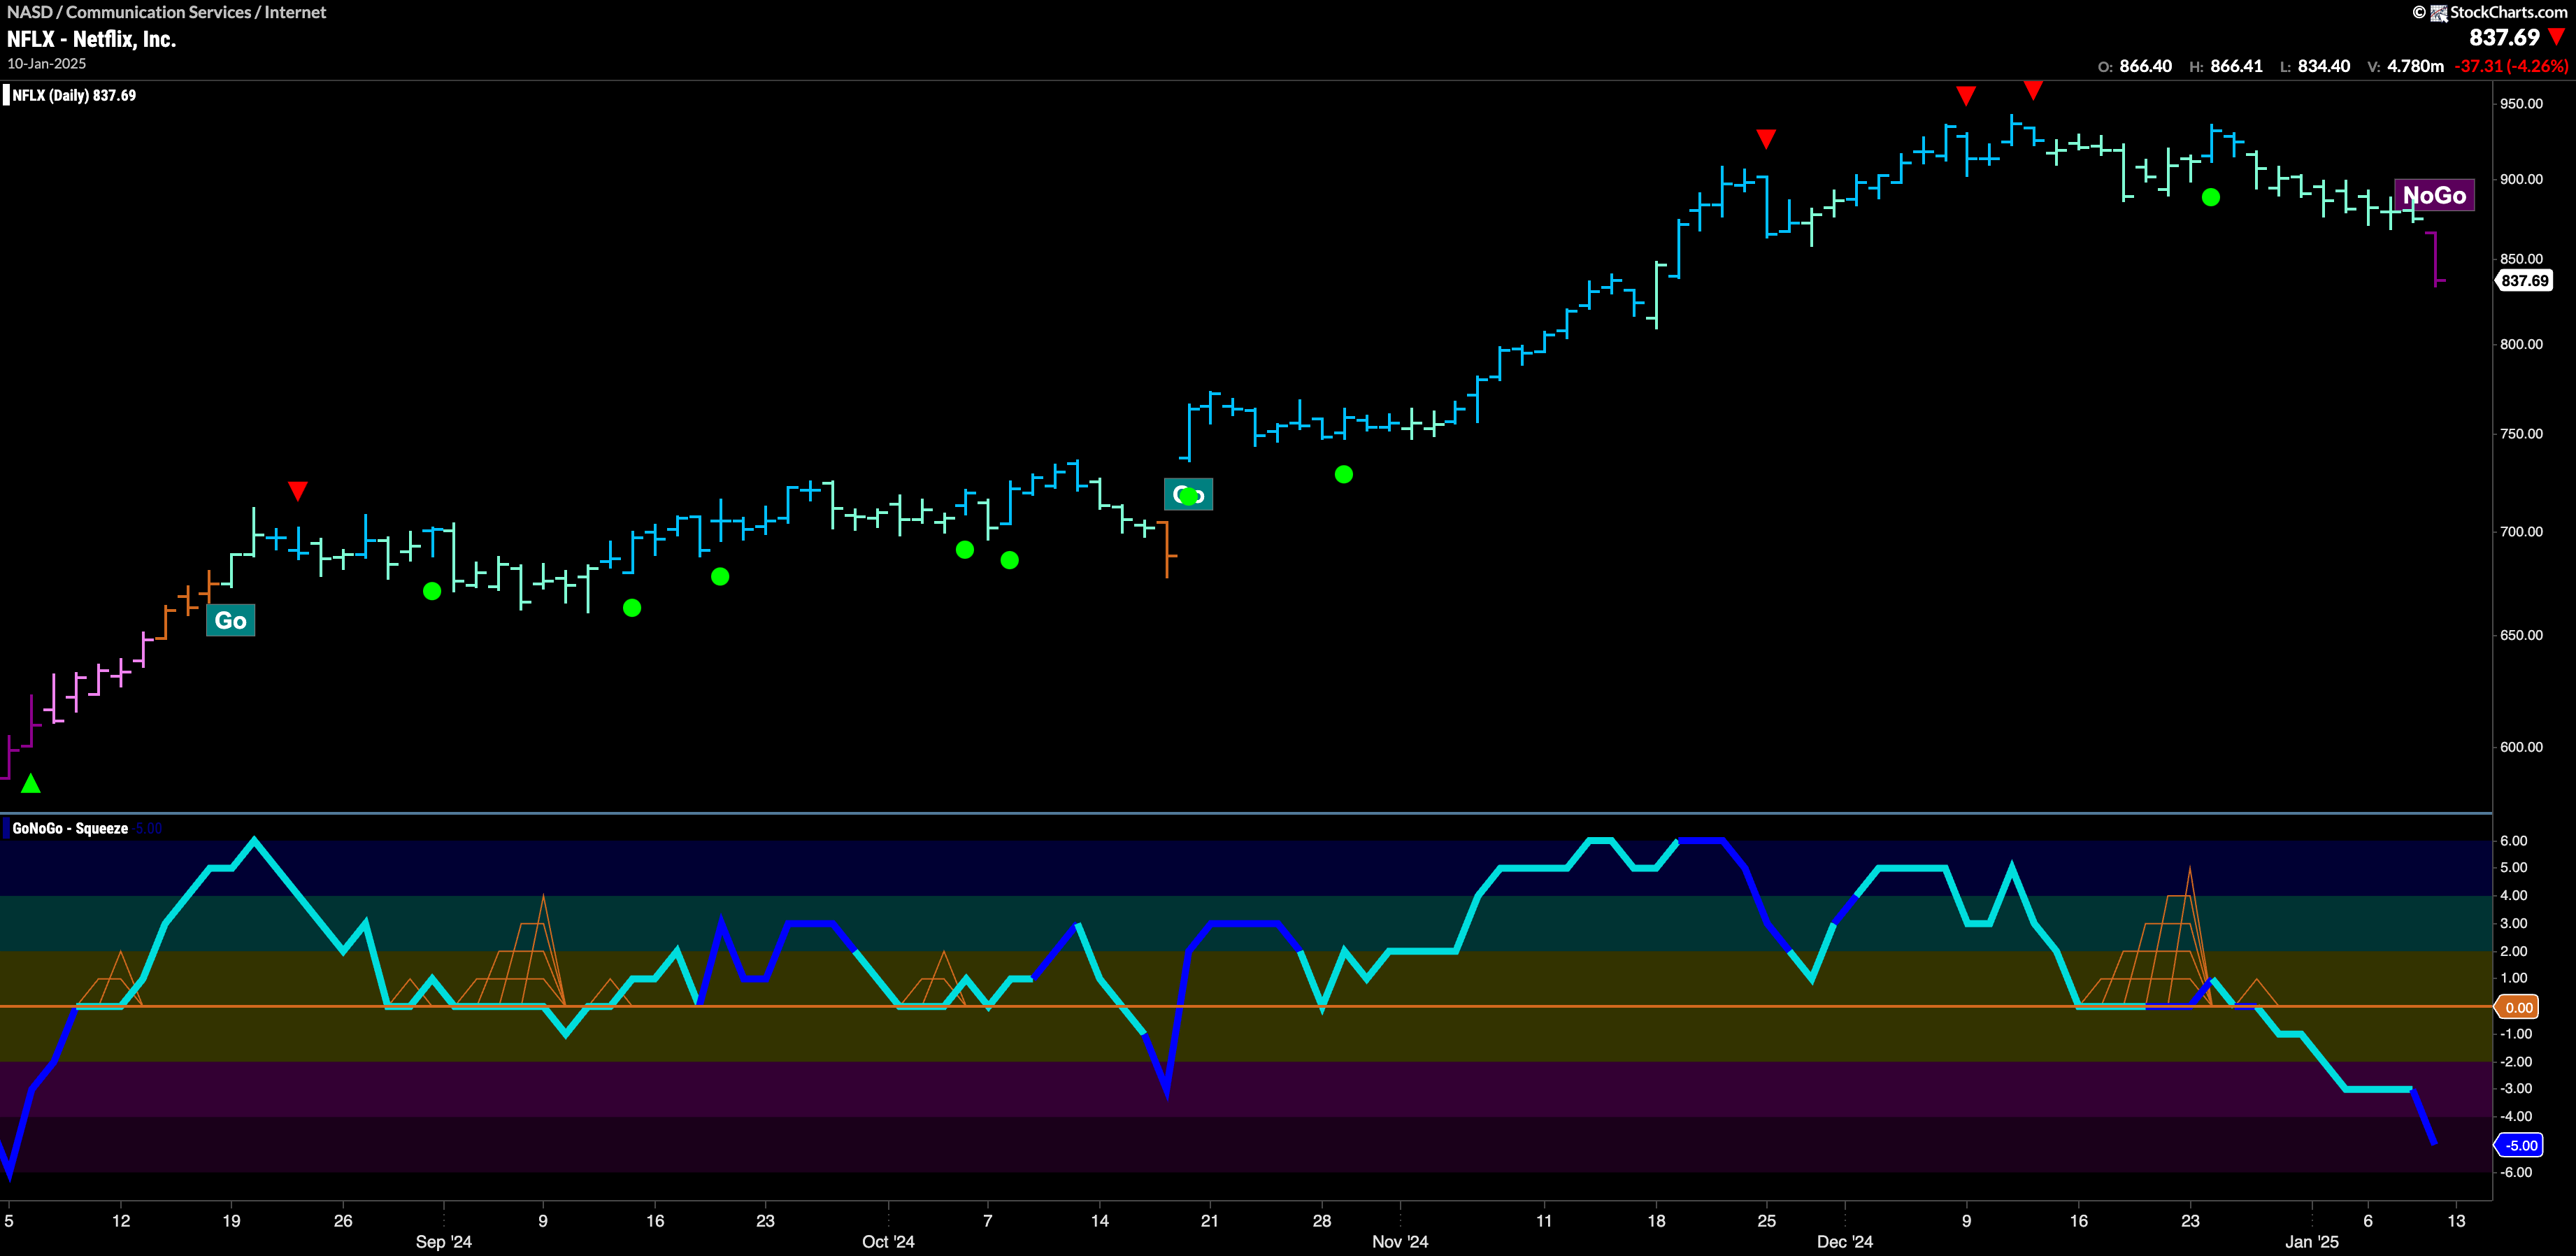This screenshot has height=1256, width=2576.
Task: Click the red triangle marker above Dec 9
Action: [x=1966, y=95]
